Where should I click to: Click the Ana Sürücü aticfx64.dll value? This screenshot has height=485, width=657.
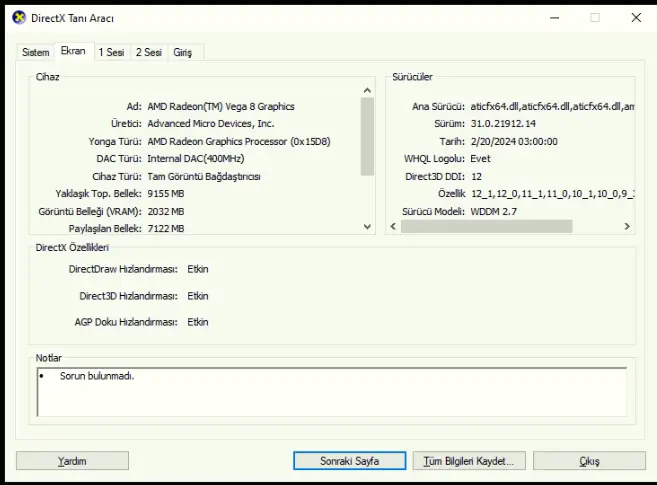[x=552, y=106]
